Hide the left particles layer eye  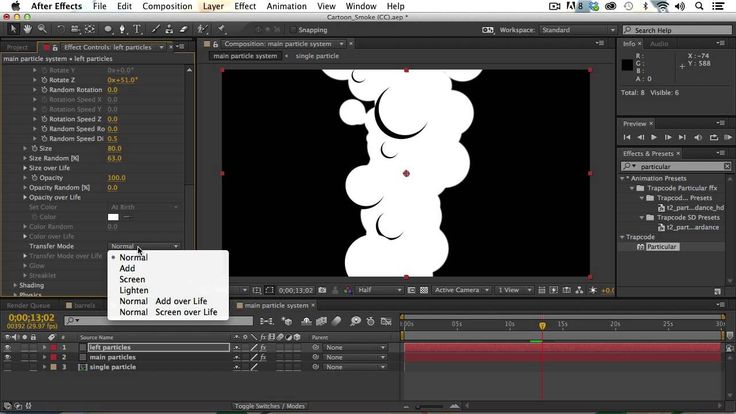(8, 347)
